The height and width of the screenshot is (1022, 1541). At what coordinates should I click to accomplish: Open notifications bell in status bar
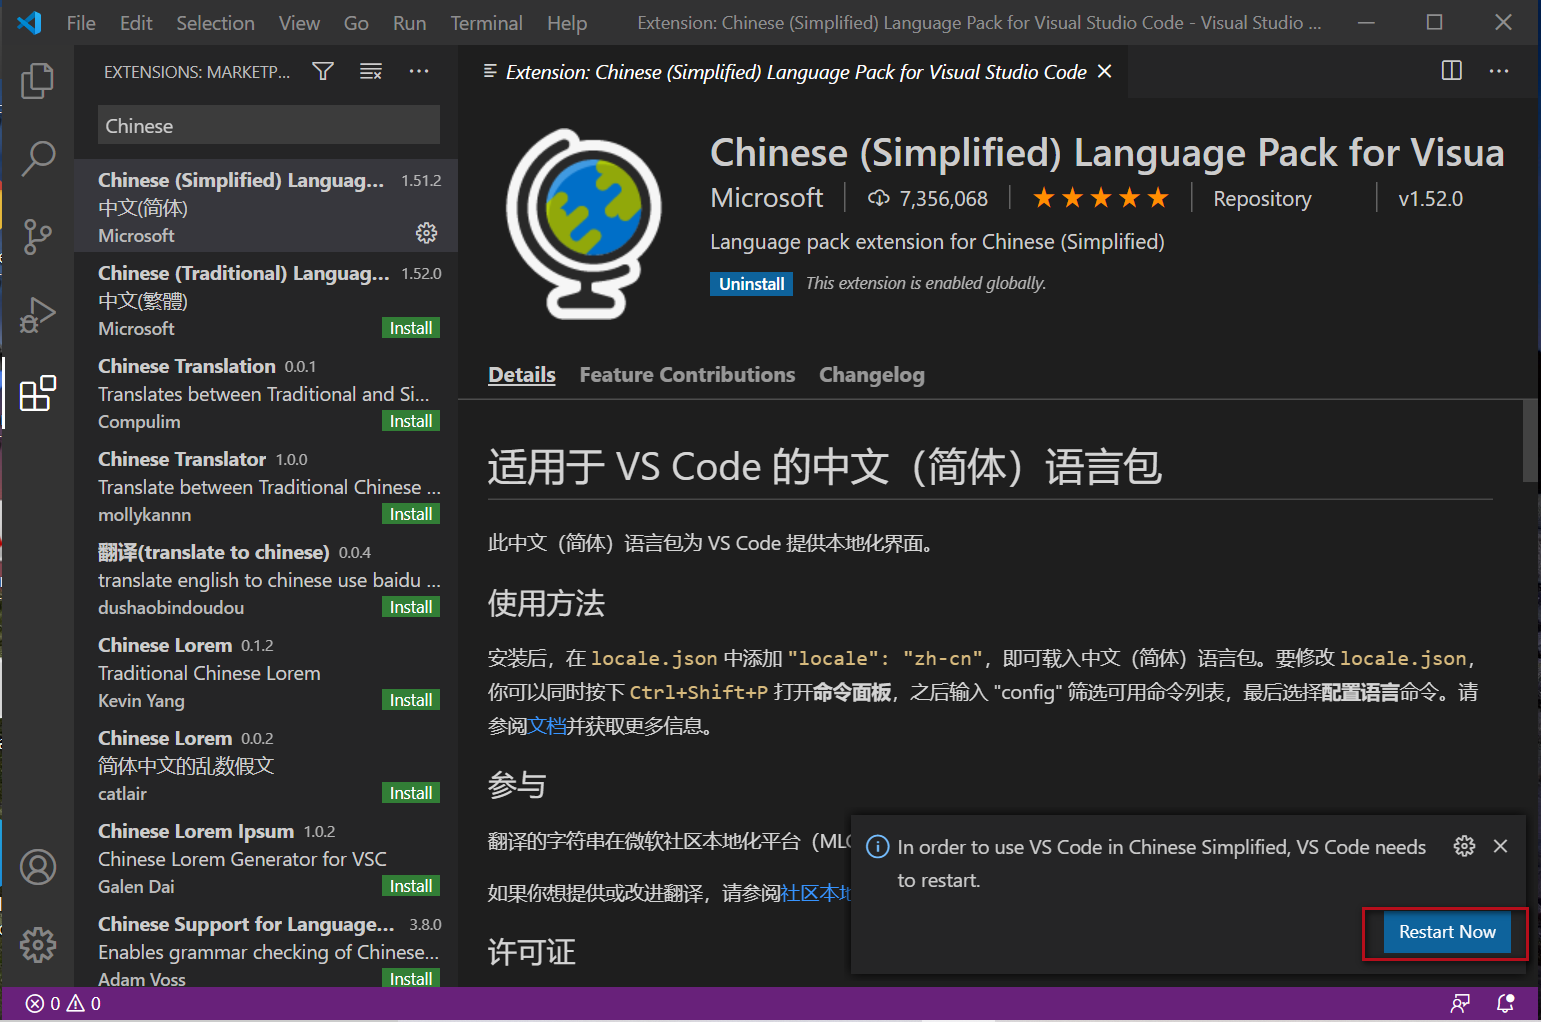coord(1505,1003)
